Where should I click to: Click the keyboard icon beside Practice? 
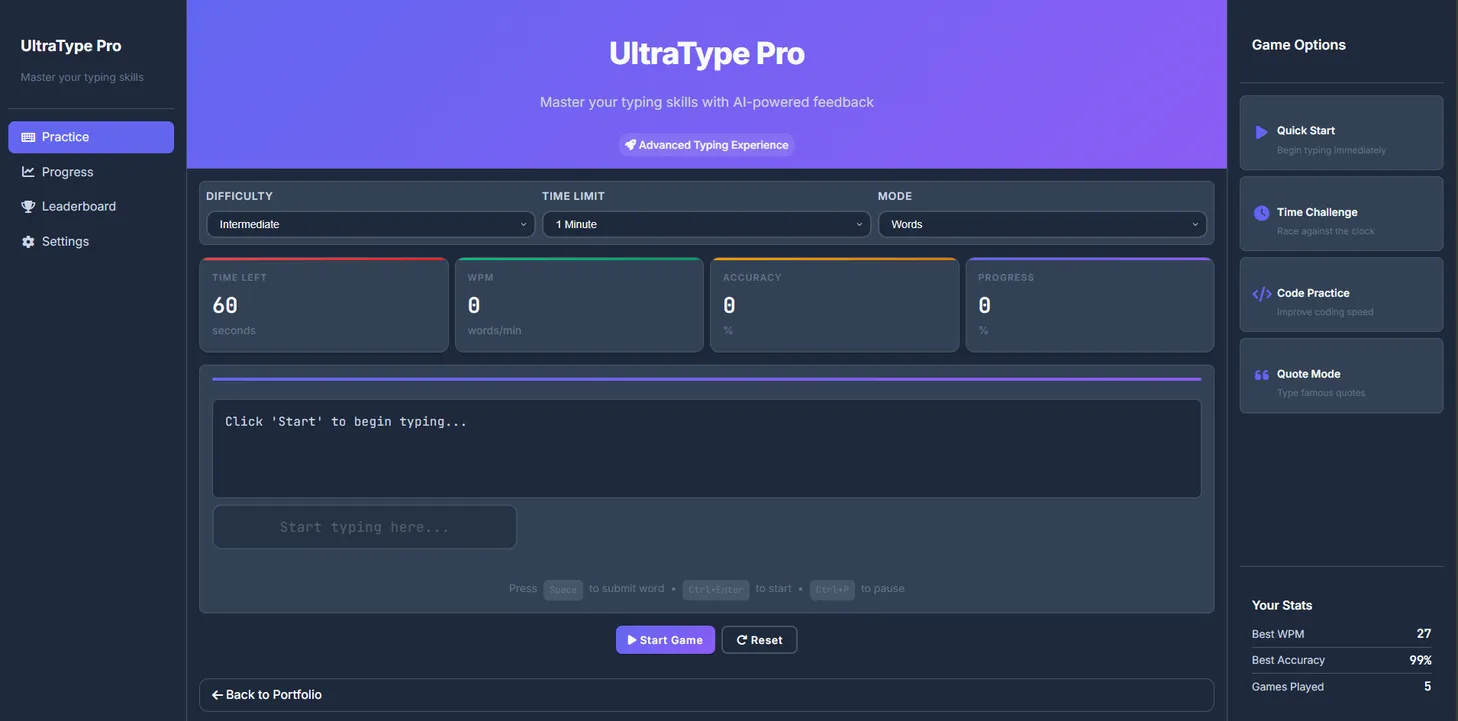click(x=28, y=137)
